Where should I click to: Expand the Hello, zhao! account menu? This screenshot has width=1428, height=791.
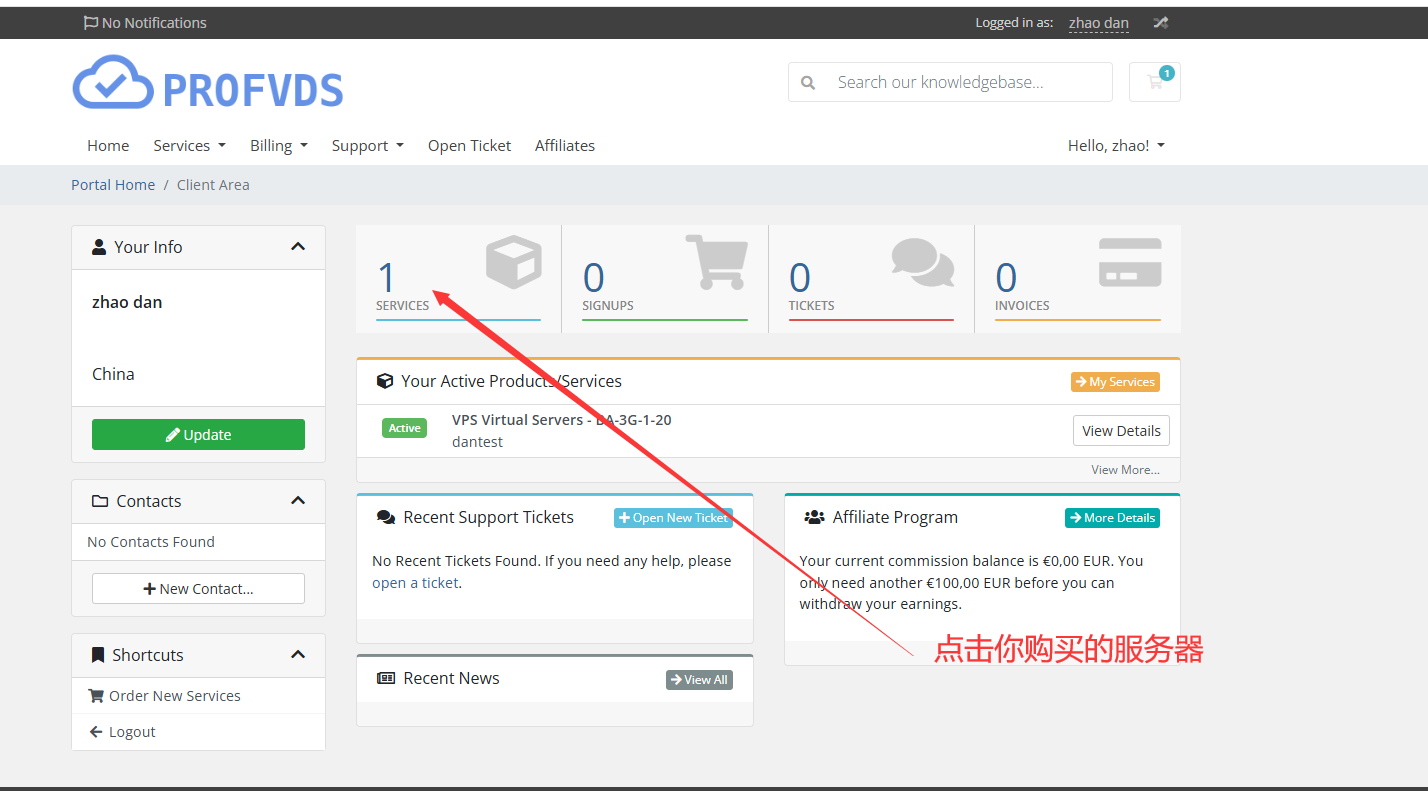tap(1115, 145)
